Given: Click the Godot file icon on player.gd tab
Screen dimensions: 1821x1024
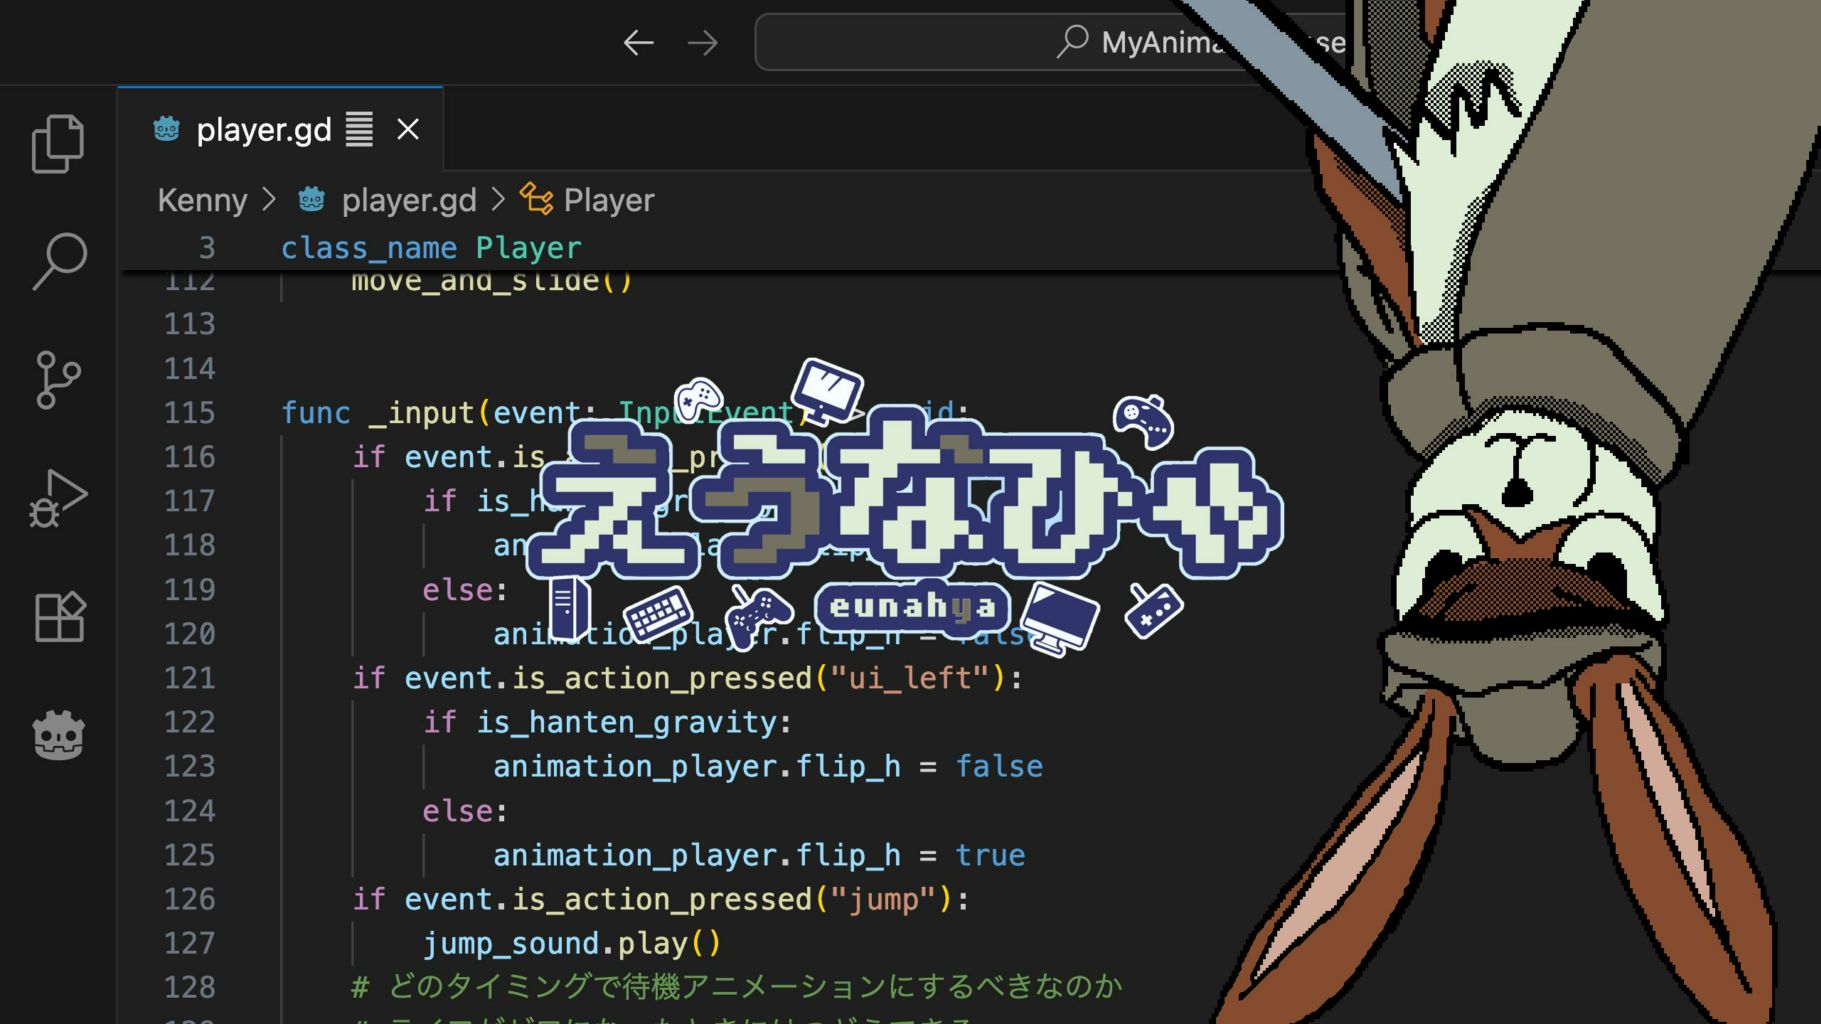Looking at the screenshot, I should (166, 129).
